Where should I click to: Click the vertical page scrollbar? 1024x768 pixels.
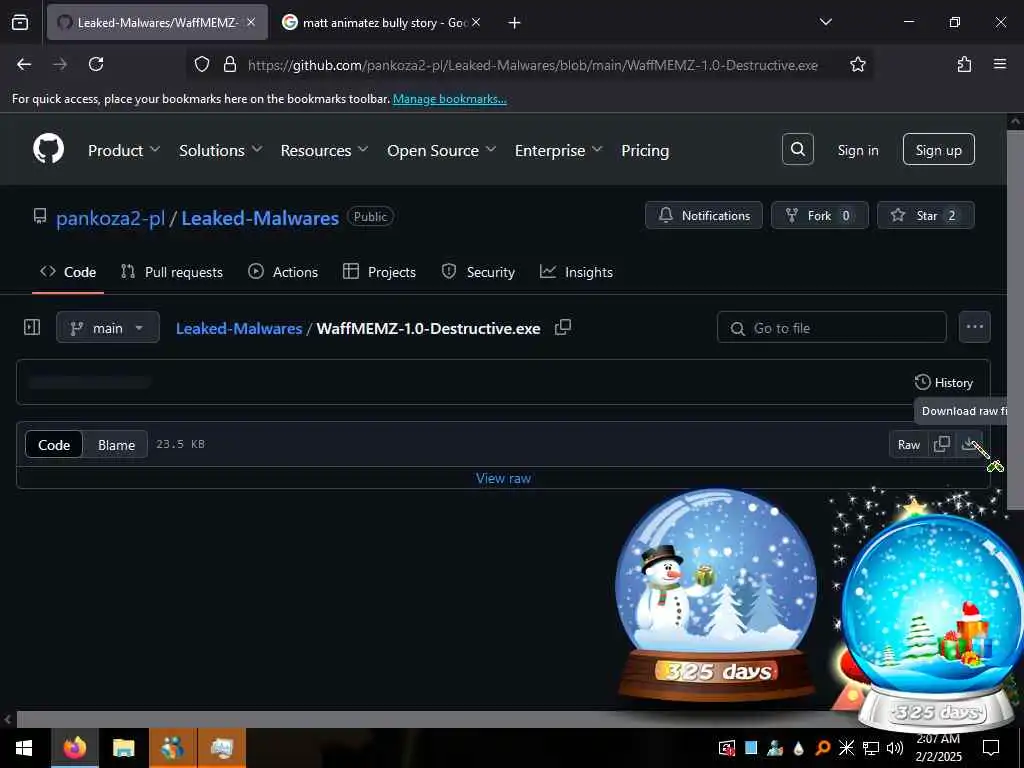click(1016, 320)
